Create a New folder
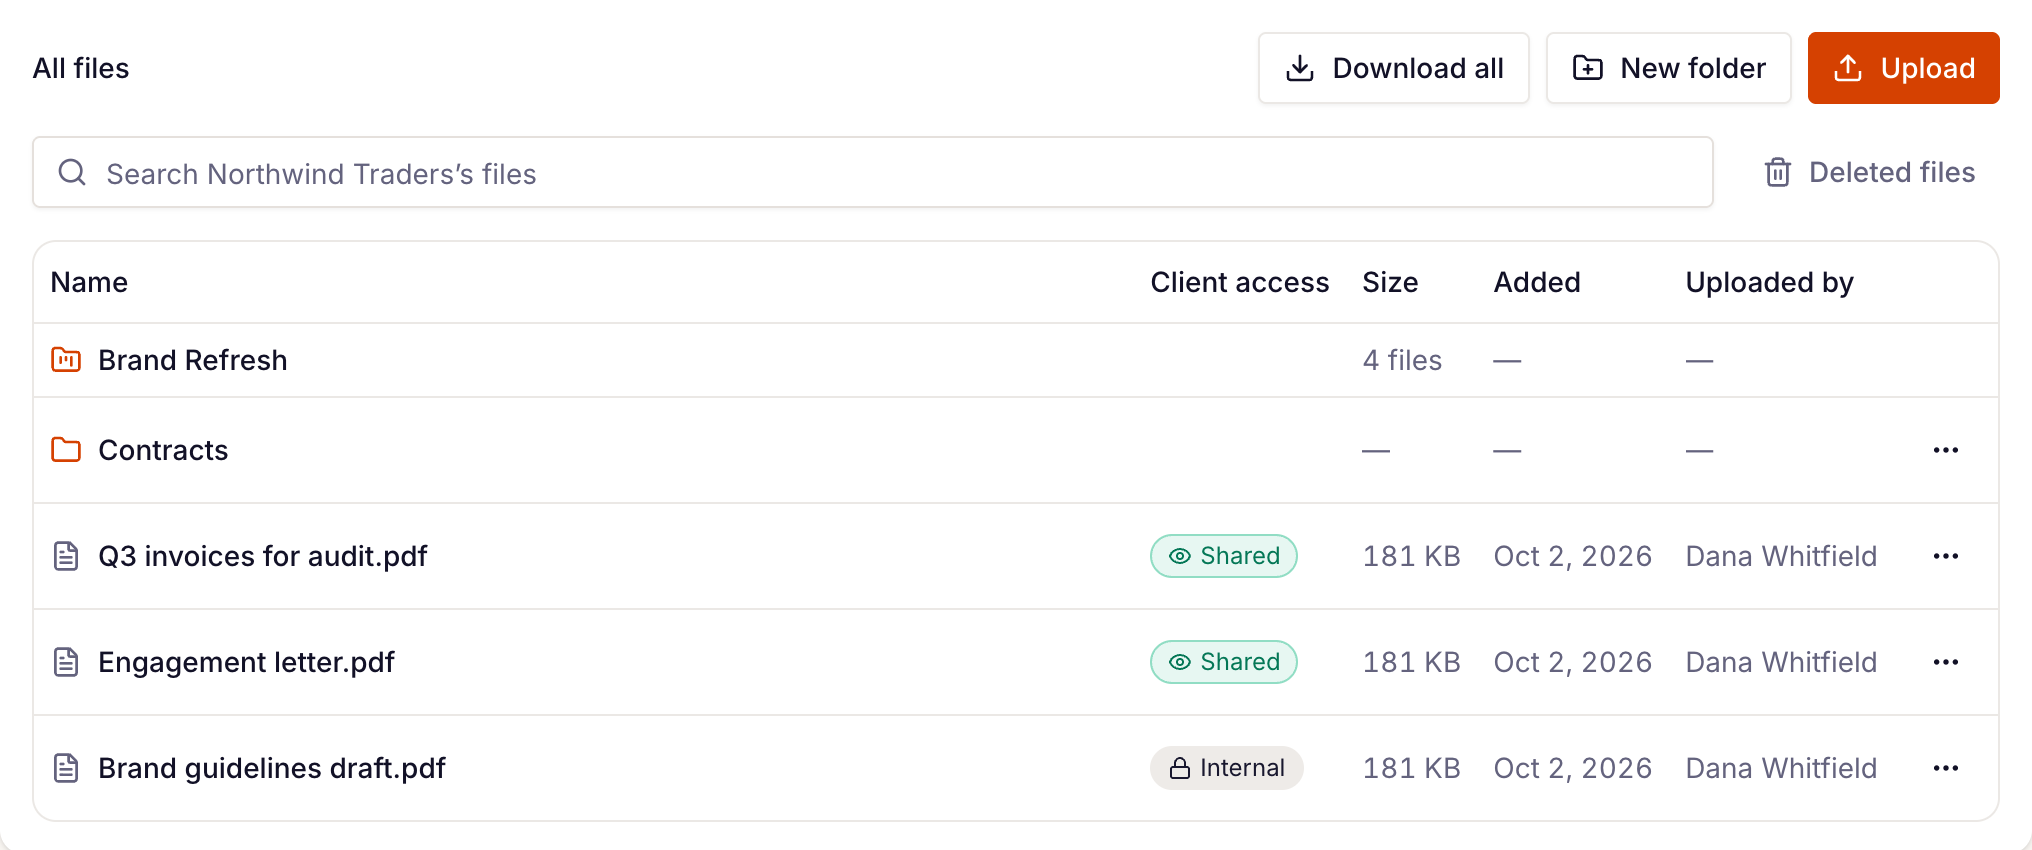 pyautogui.click(x=1669, y=68)
